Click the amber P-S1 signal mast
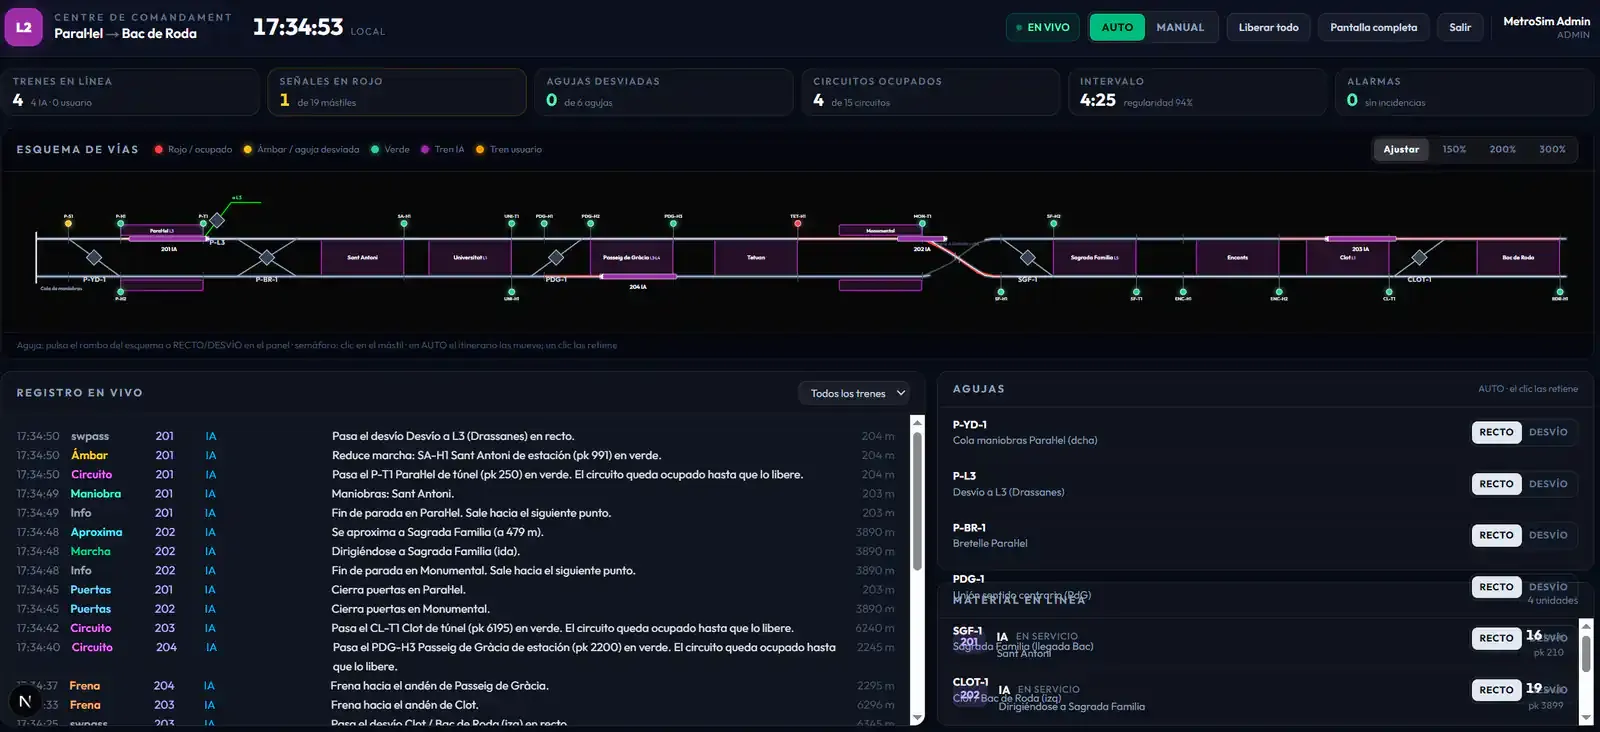This screenshot has width=1600, height=732. click(68, 224)
